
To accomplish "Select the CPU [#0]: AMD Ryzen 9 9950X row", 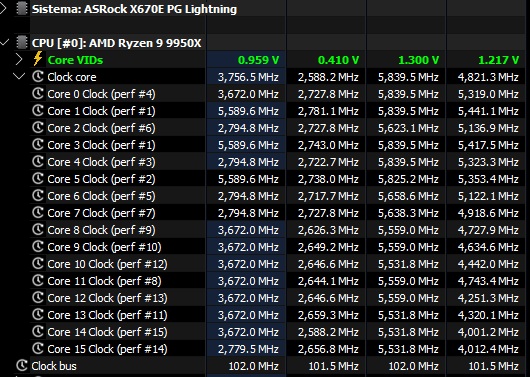I will pos(265,43).
